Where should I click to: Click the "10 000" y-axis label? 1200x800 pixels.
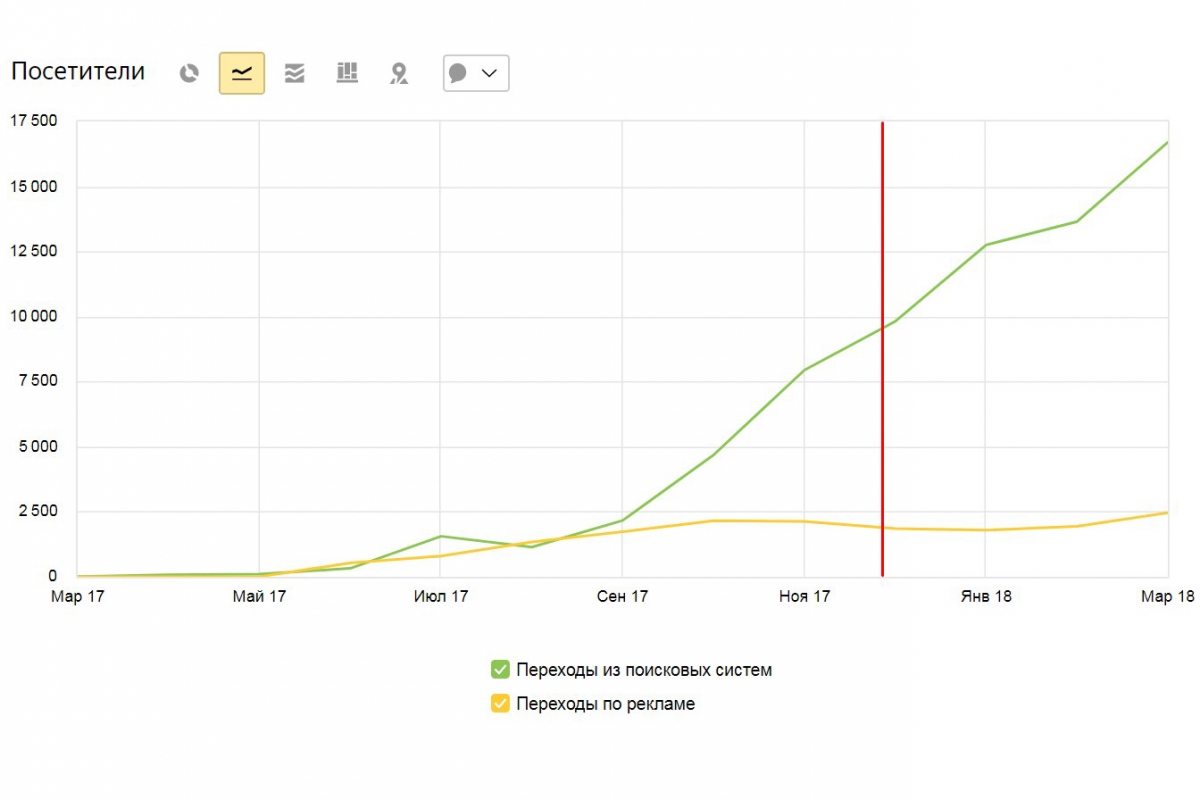click(34, 316)
